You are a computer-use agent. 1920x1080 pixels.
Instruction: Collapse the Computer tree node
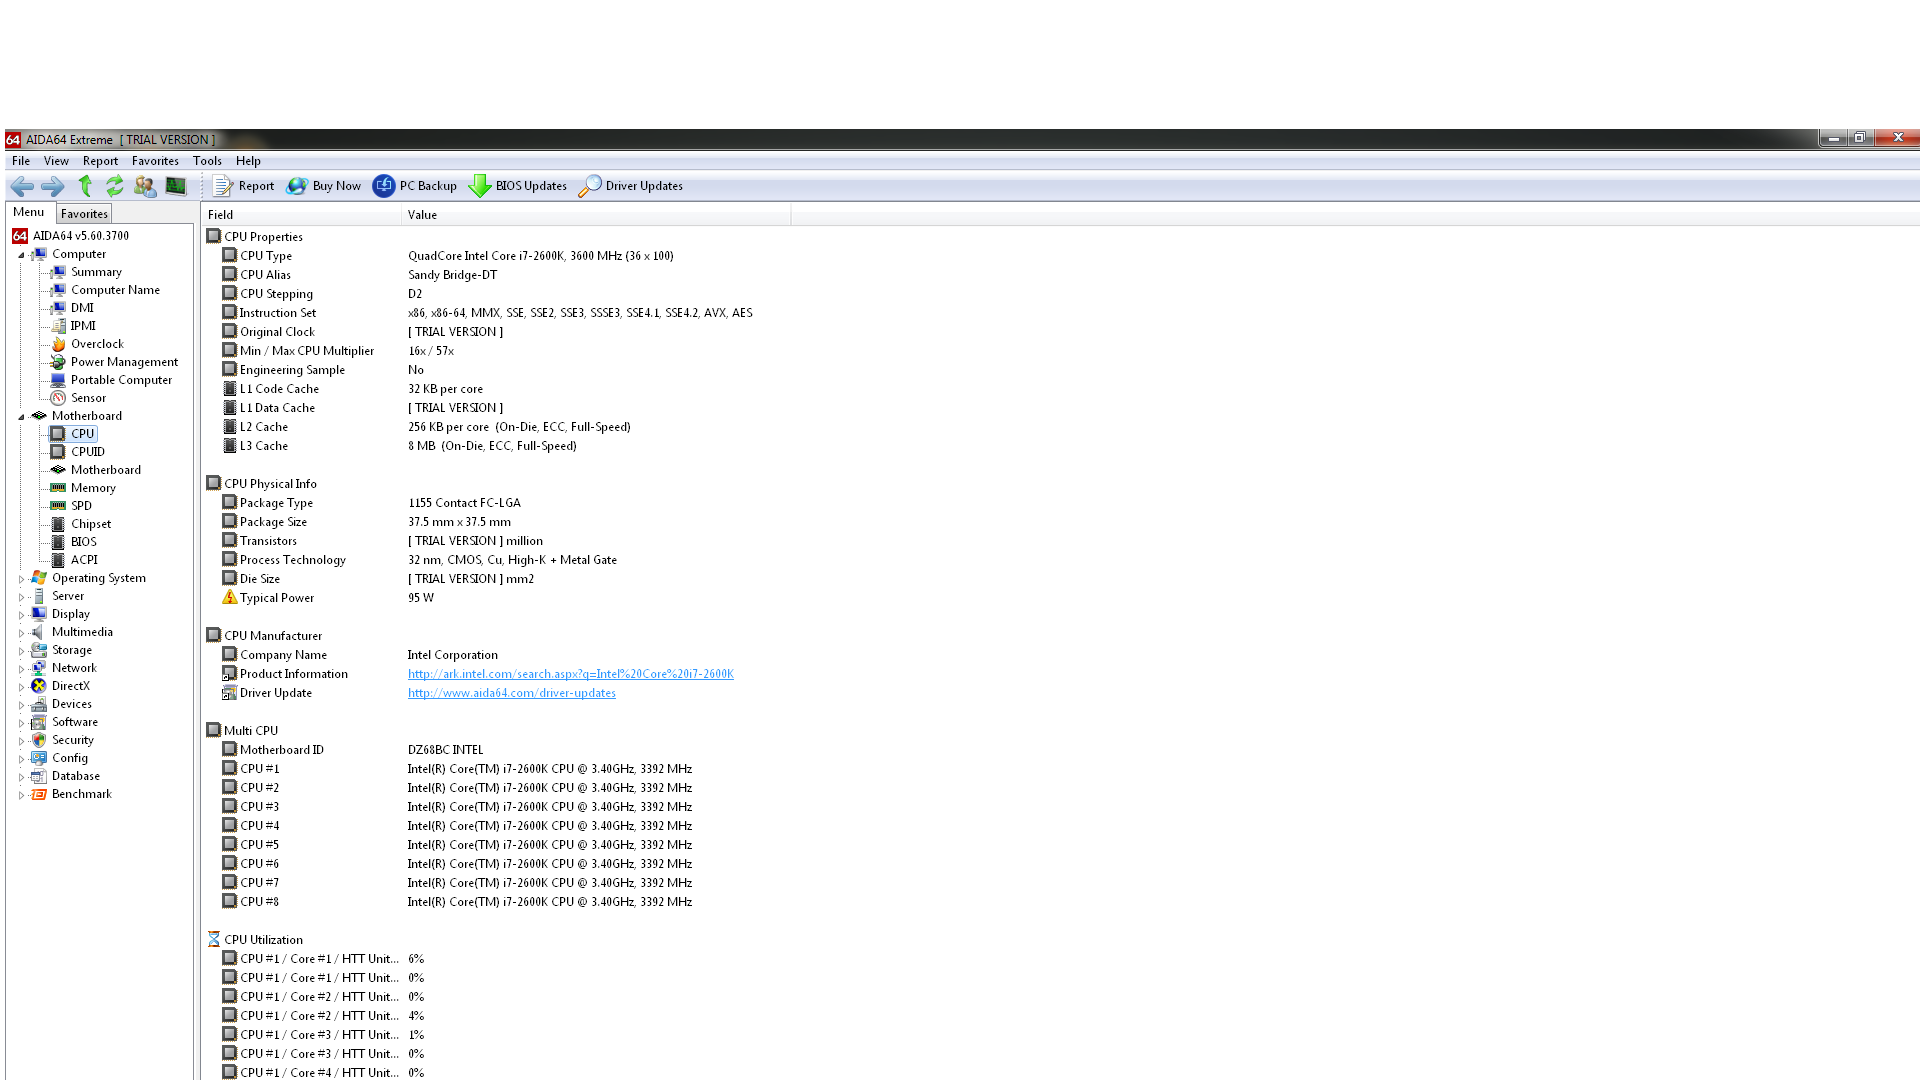(x=21, y=255)
